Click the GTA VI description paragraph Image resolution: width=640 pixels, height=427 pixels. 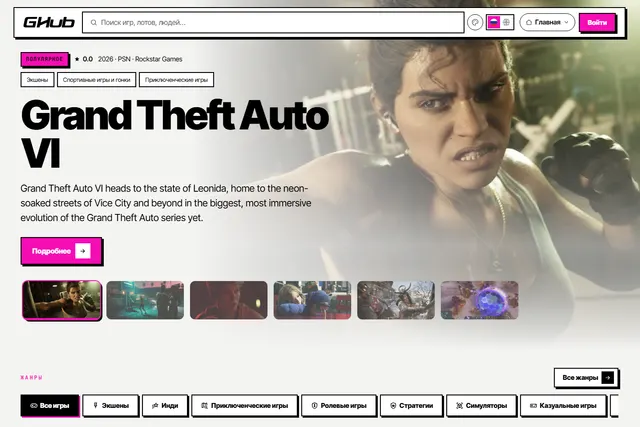coord(166,203)
